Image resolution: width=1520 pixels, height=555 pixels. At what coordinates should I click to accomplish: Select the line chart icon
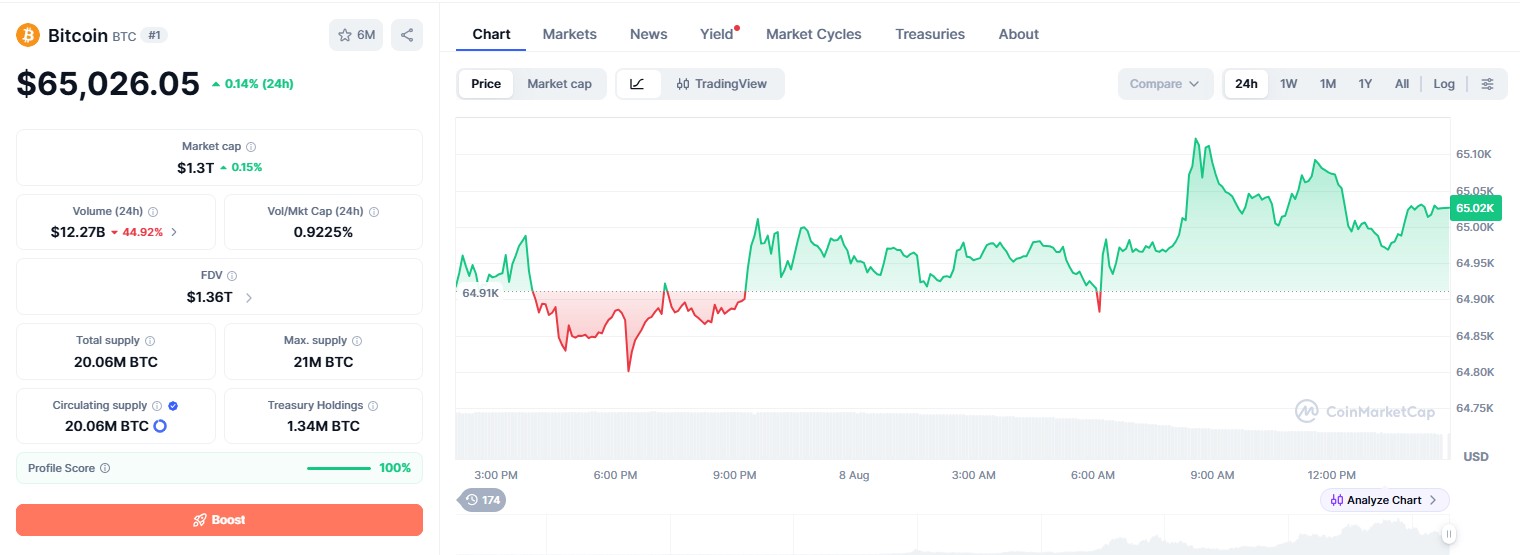pos(638,84)
